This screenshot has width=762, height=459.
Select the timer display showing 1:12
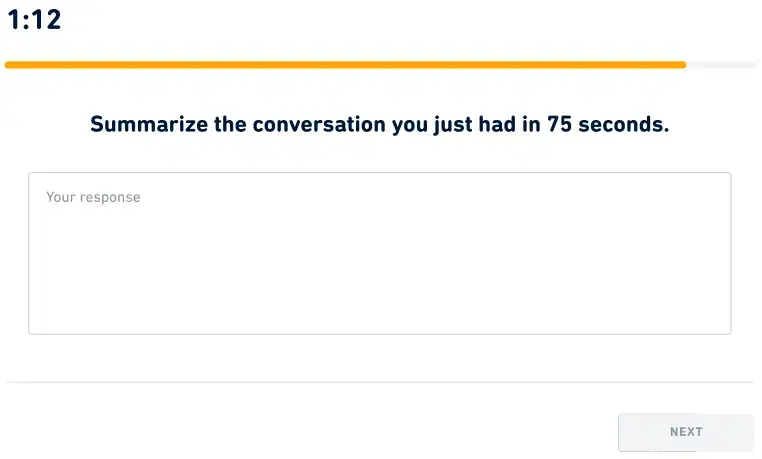pyautogui.click(x=35, y=20)
